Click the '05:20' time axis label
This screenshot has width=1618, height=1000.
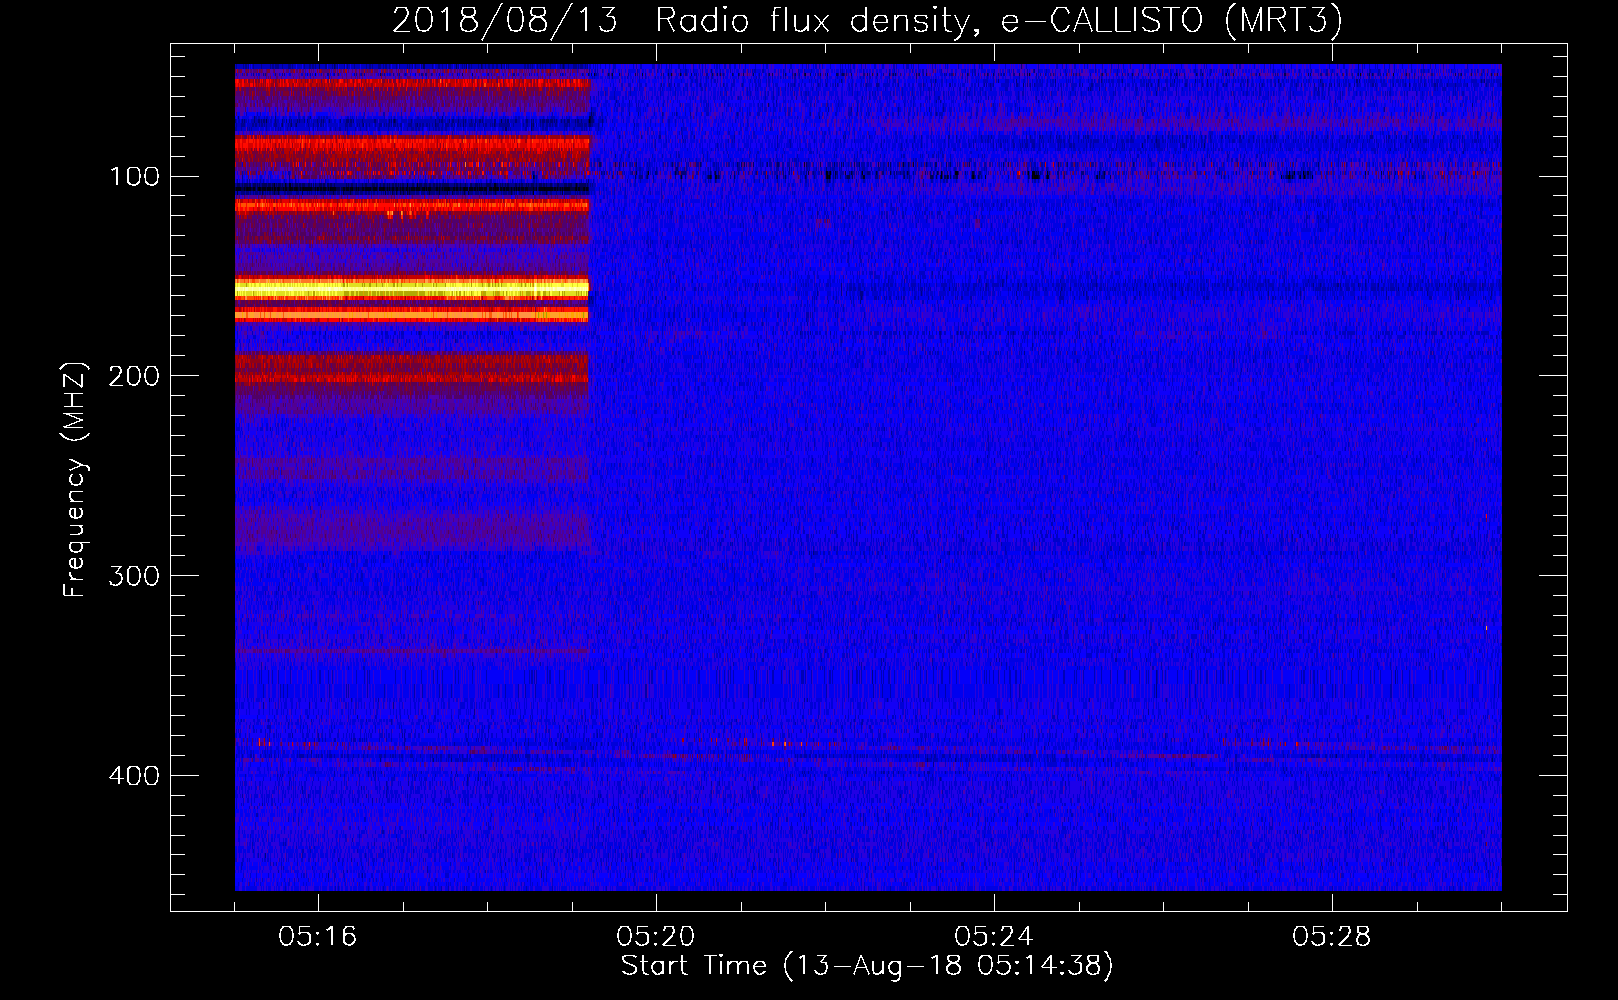tap(656, 937)
